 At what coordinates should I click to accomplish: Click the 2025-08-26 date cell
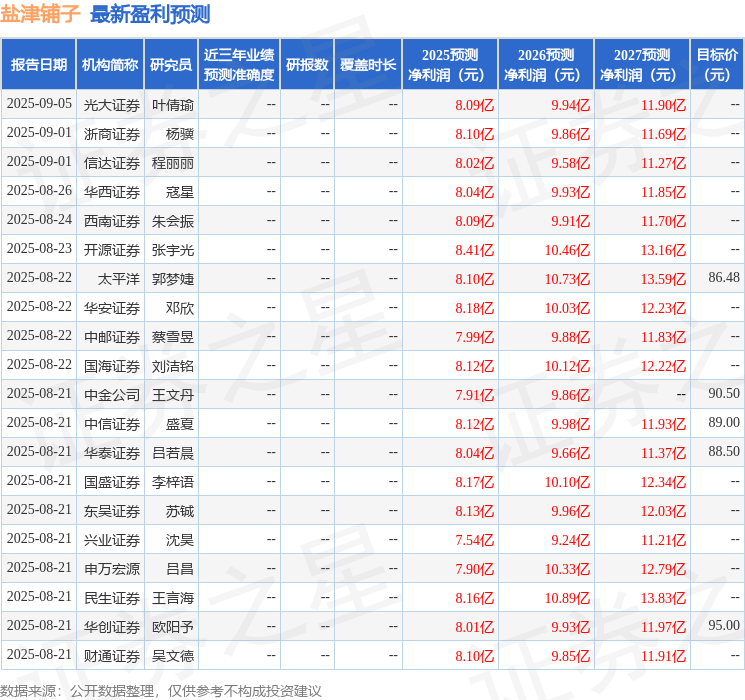pos(39,191)
